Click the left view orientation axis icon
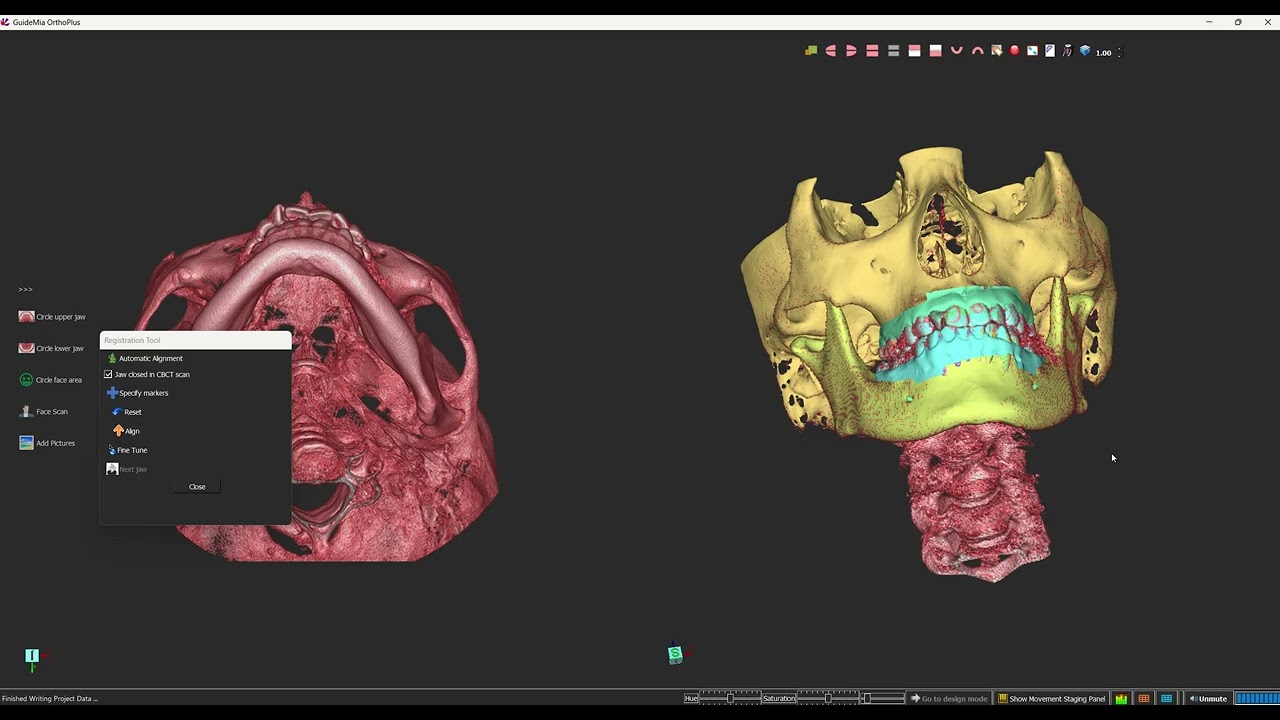Image resolution: width=1280 pixels, height=720 pixels. (34, 656)
